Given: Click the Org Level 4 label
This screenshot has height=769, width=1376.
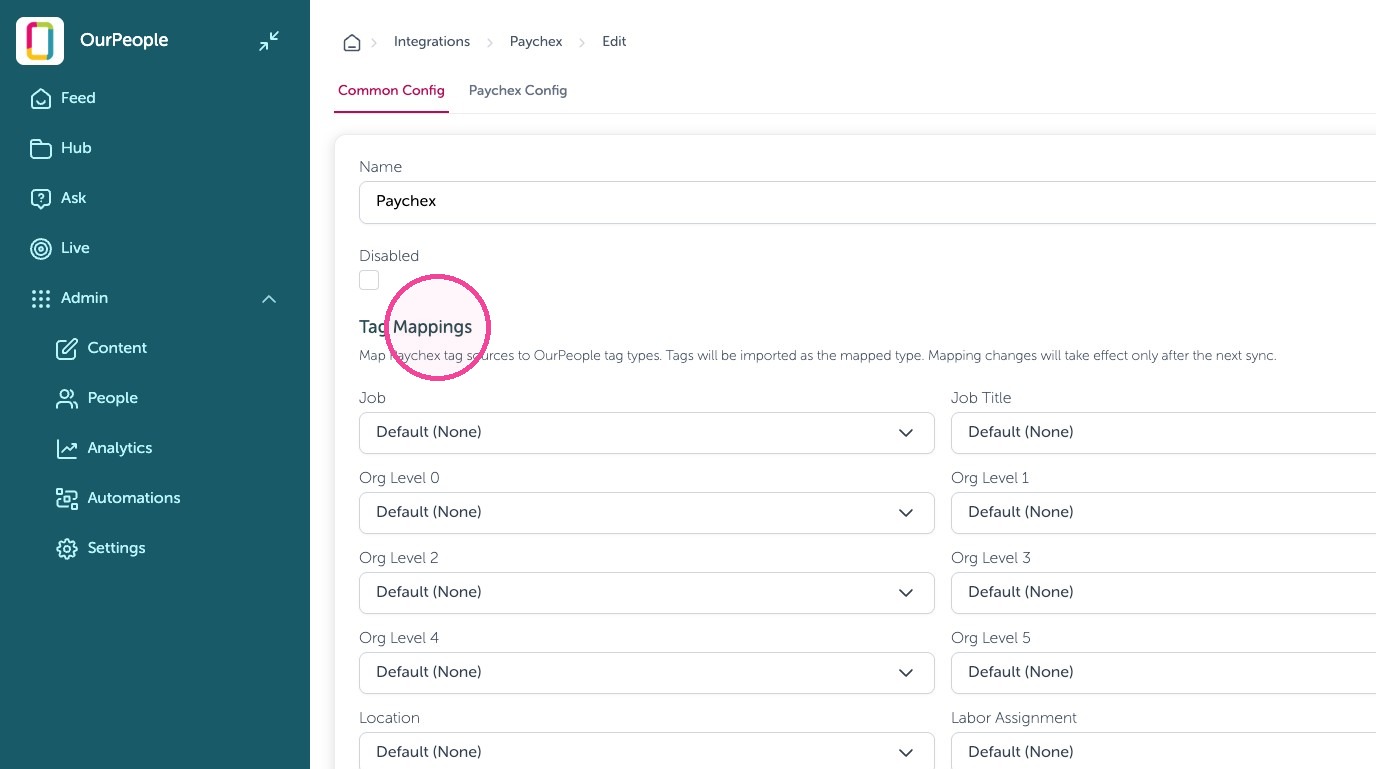Looking at the screenshot, I should click(x=399, y=638).
